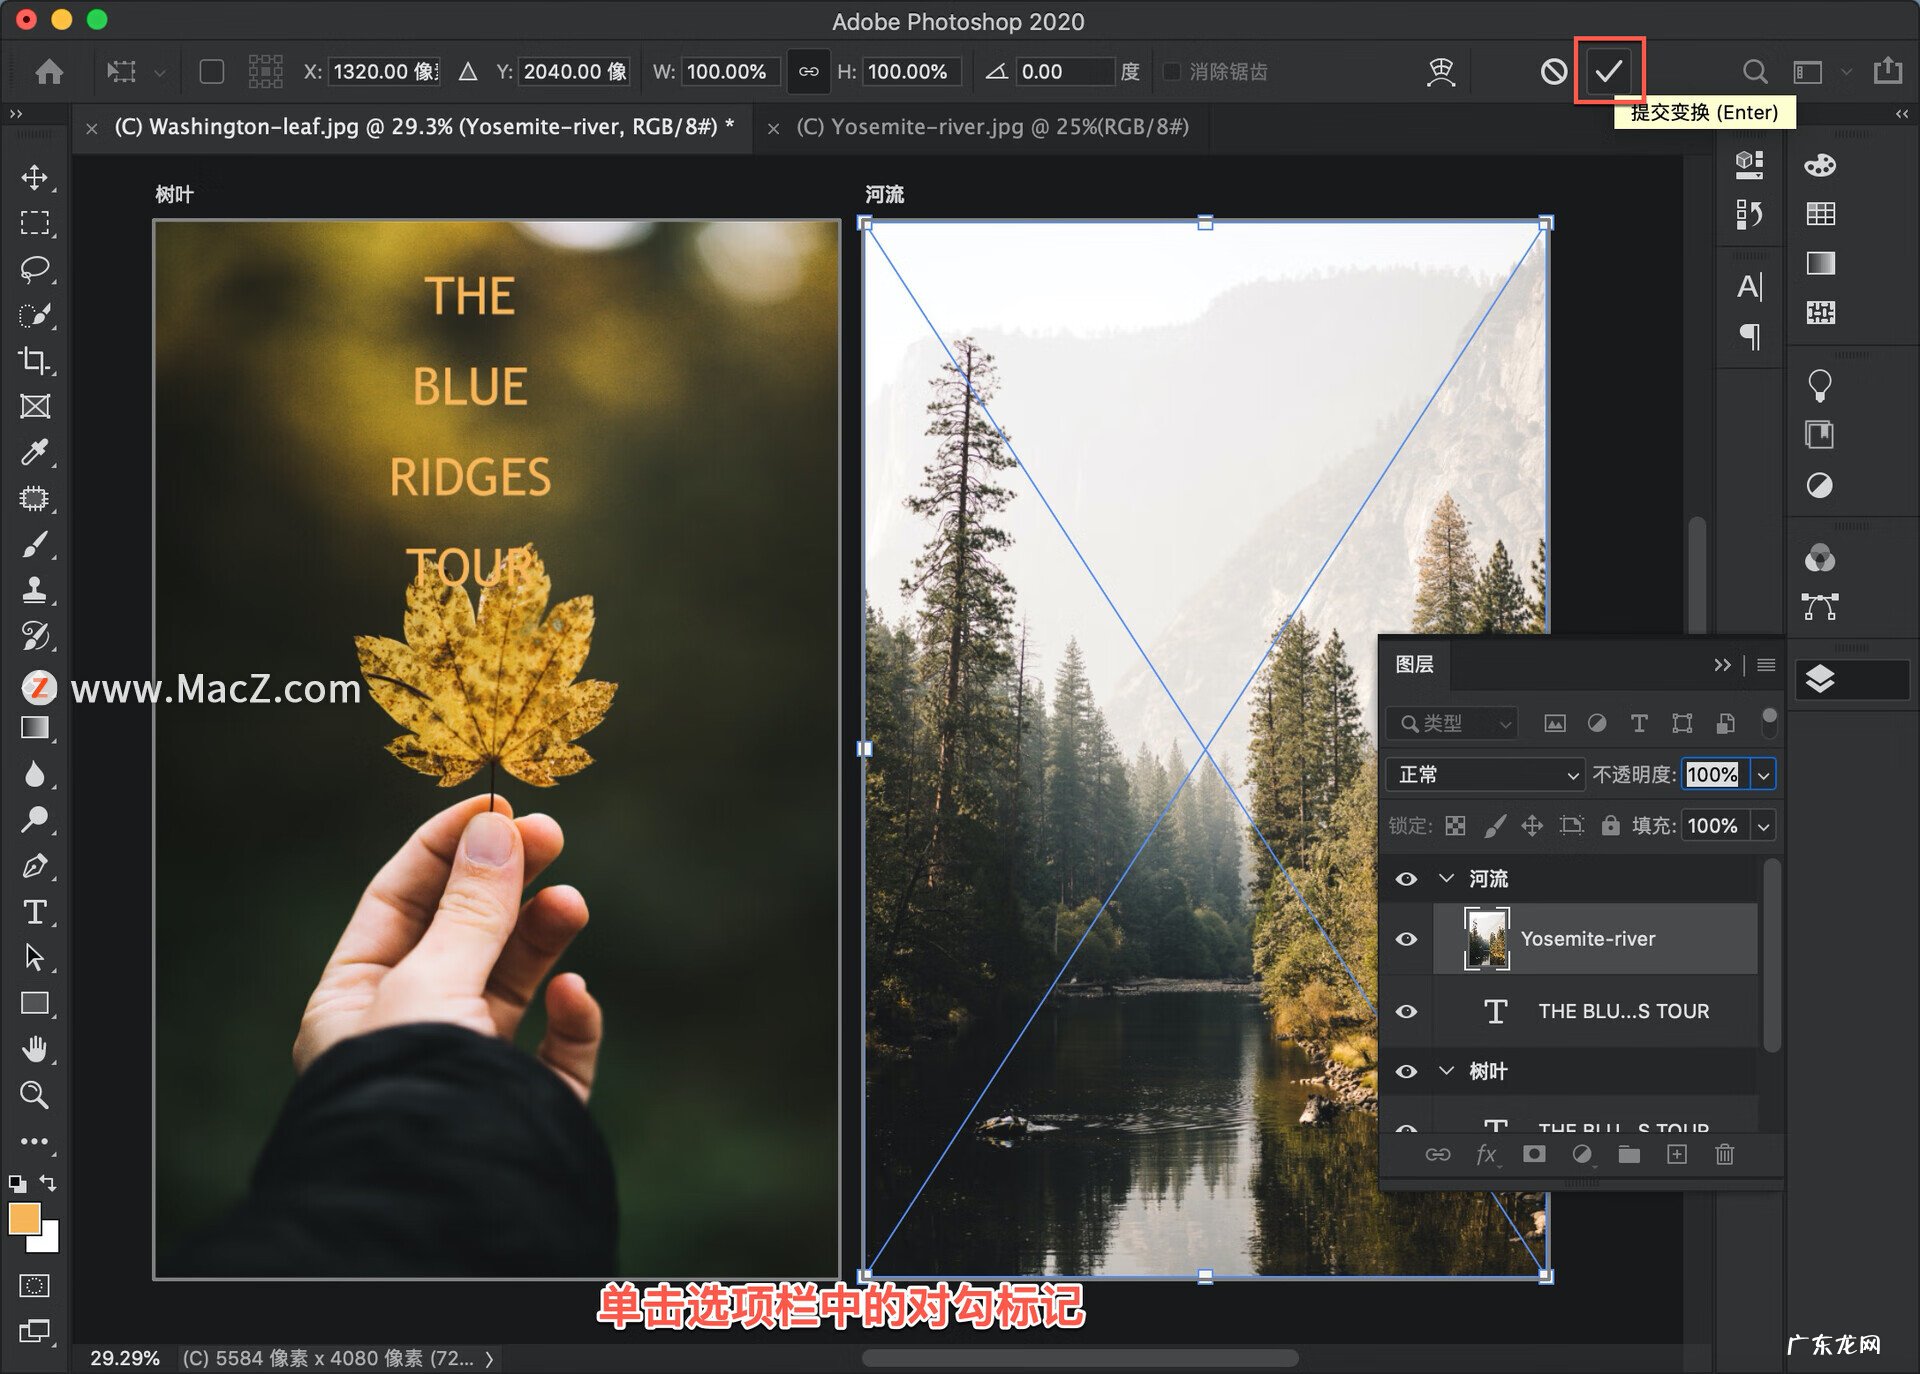The height and width of the screenshot is (1374, 1920).
Task: Toggle maintain aspect ratio link icon
Action: pyautogui.click(x=808, y=71)
